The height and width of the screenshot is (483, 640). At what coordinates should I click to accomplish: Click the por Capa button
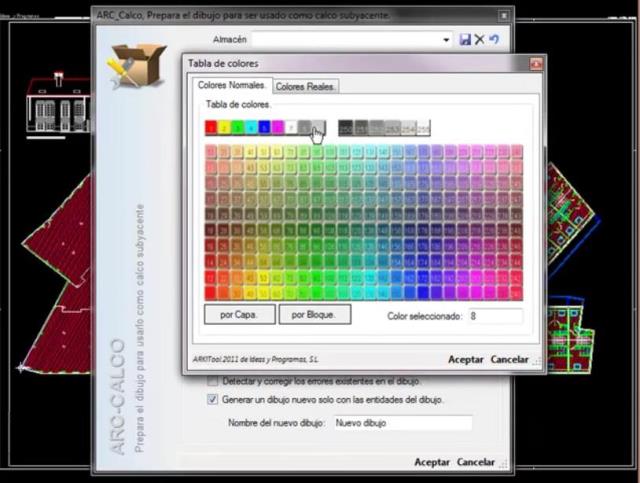240,314
